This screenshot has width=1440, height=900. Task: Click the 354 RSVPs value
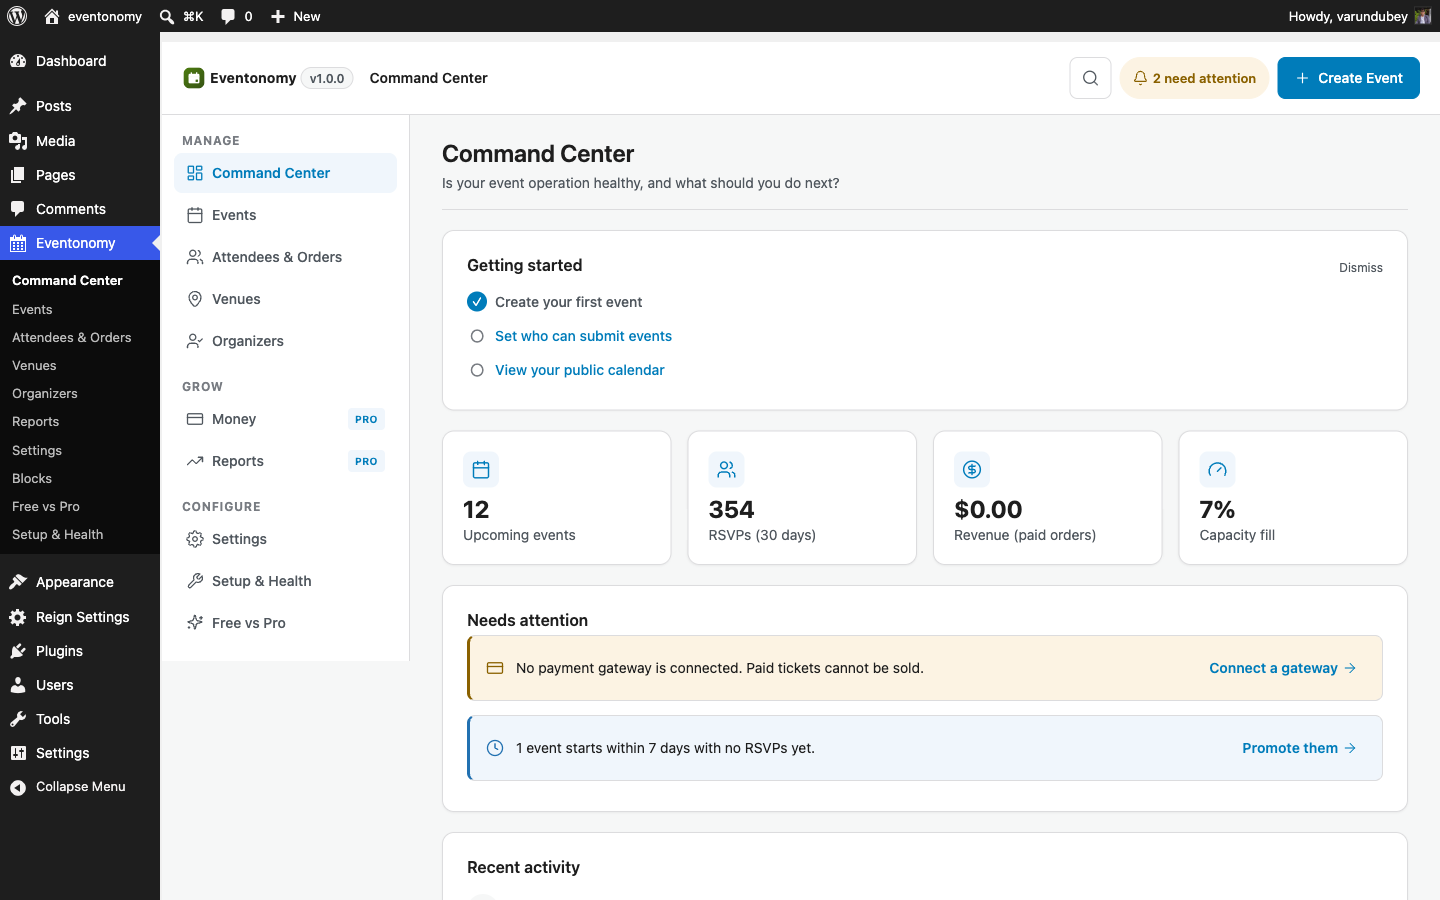click(731, 510)
